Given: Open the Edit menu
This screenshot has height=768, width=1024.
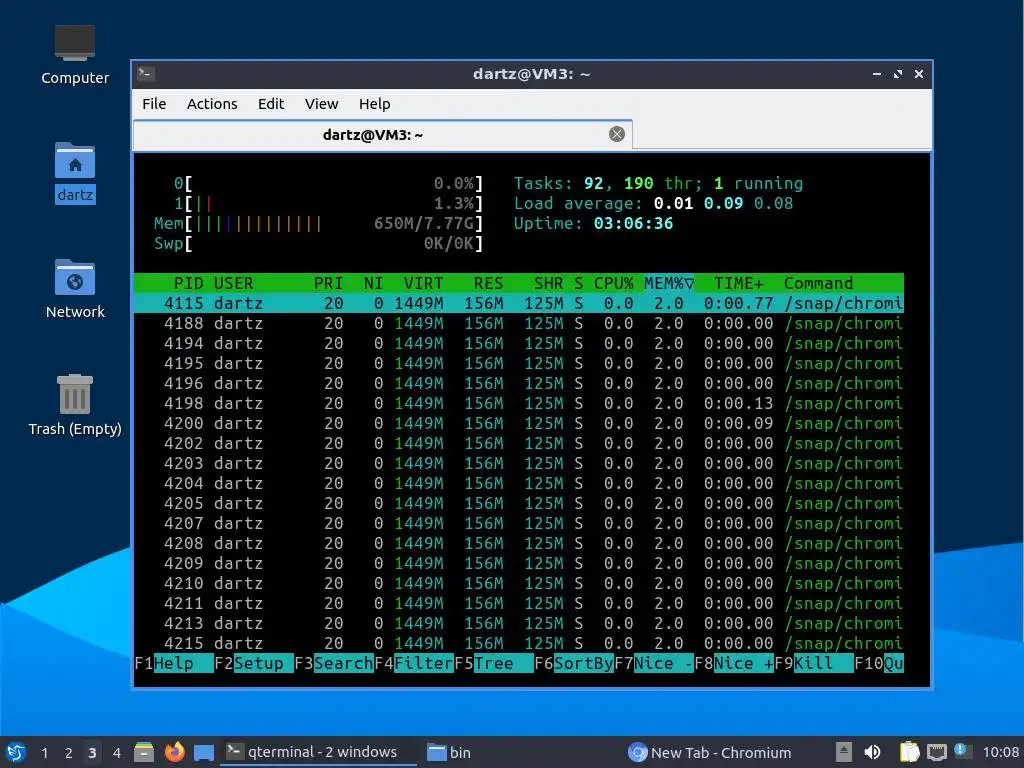Looking at the screenshot, I should (270, 104).
